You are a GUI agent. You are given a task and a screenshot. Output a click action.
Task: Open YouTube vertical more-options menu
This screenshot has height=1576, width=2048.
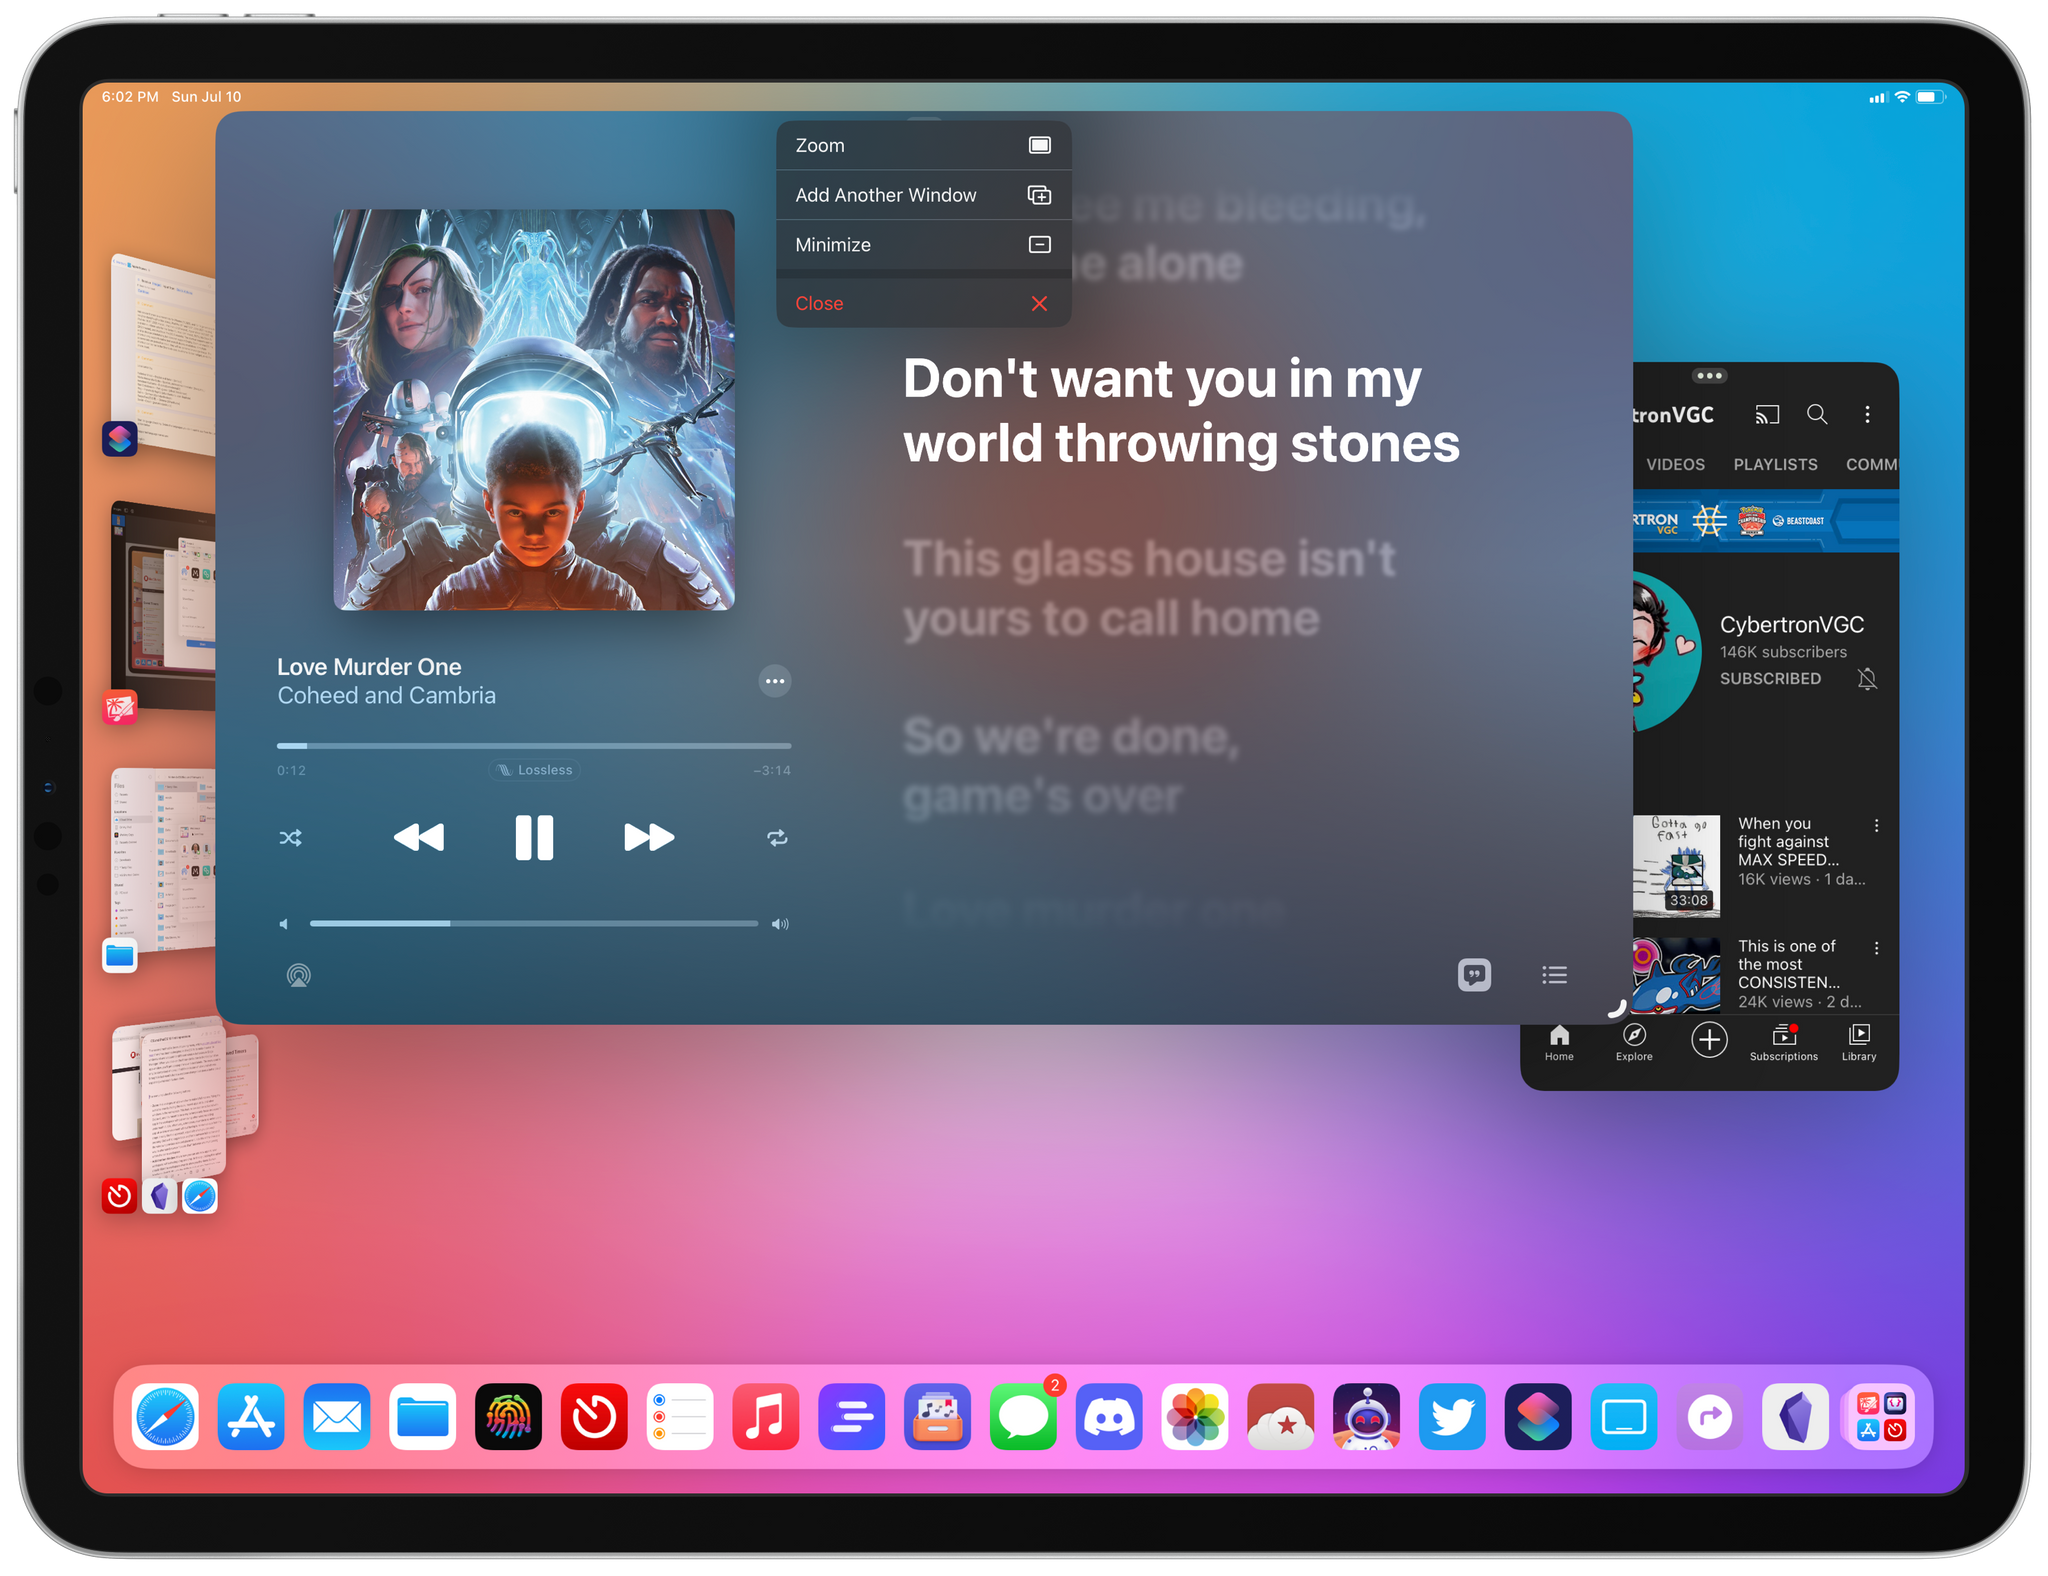(1867, 414)
